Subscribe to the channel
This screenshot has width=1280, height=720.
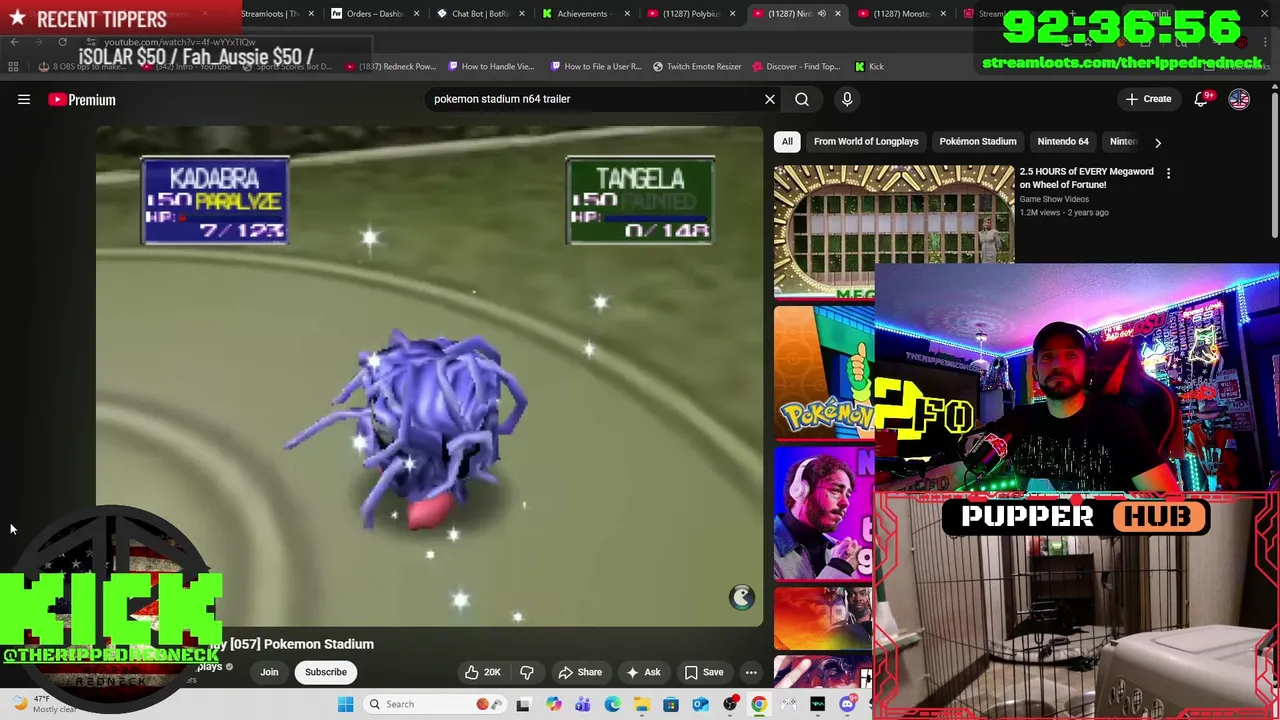coord(326,672)
